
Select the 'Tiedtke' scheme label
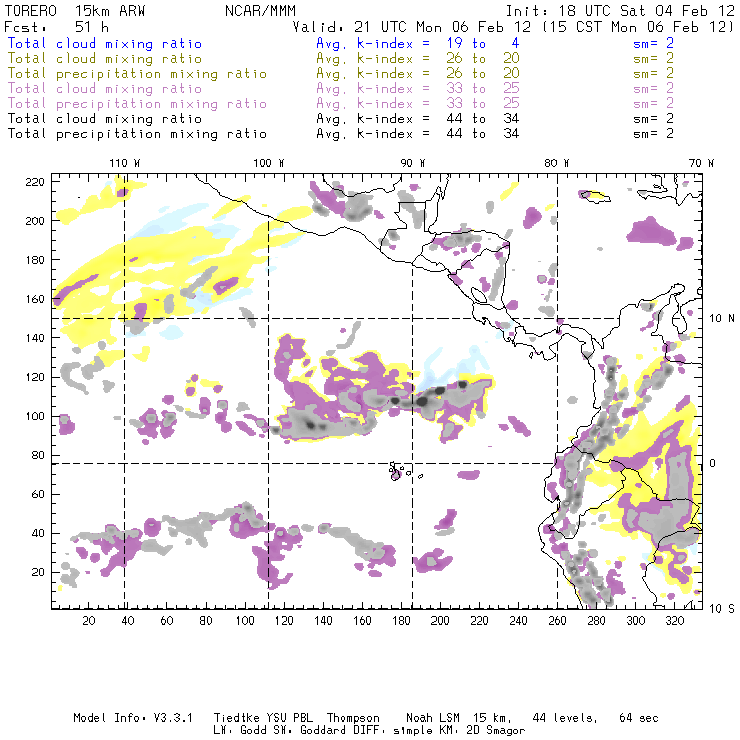tap(236, 718)
